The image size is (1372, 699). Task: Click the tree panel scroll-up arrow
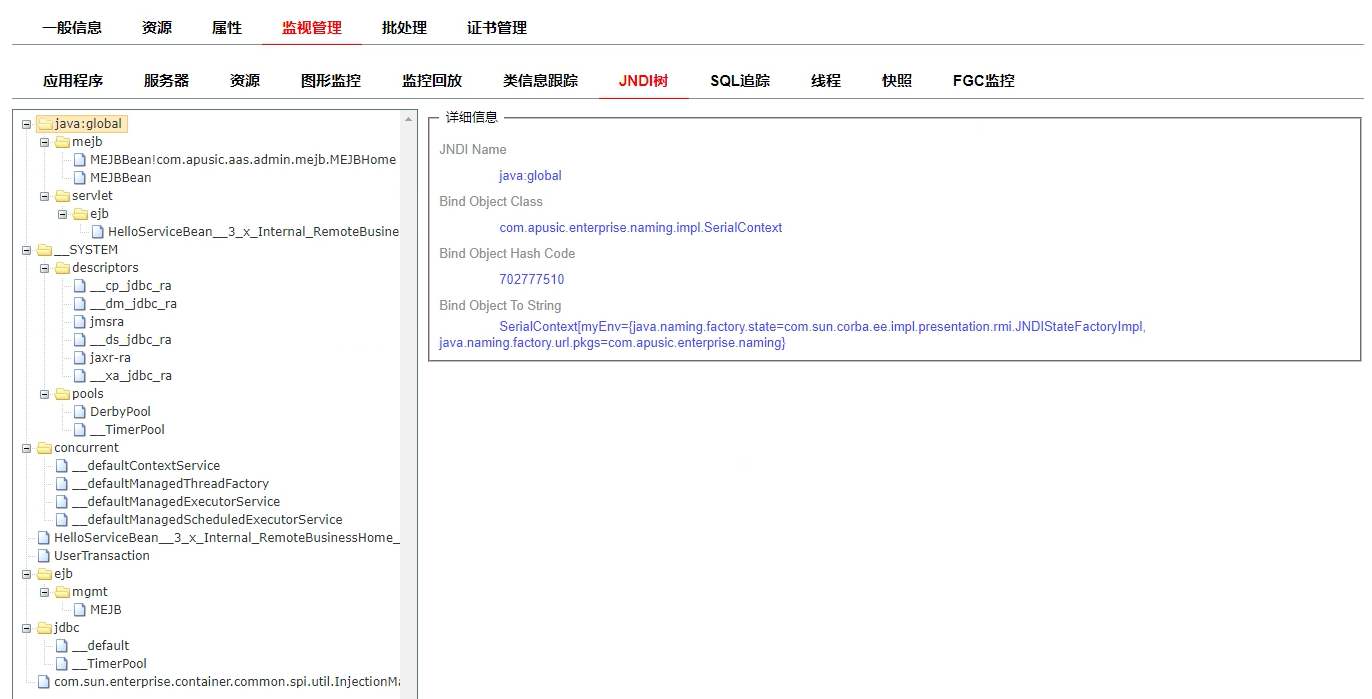408,120
